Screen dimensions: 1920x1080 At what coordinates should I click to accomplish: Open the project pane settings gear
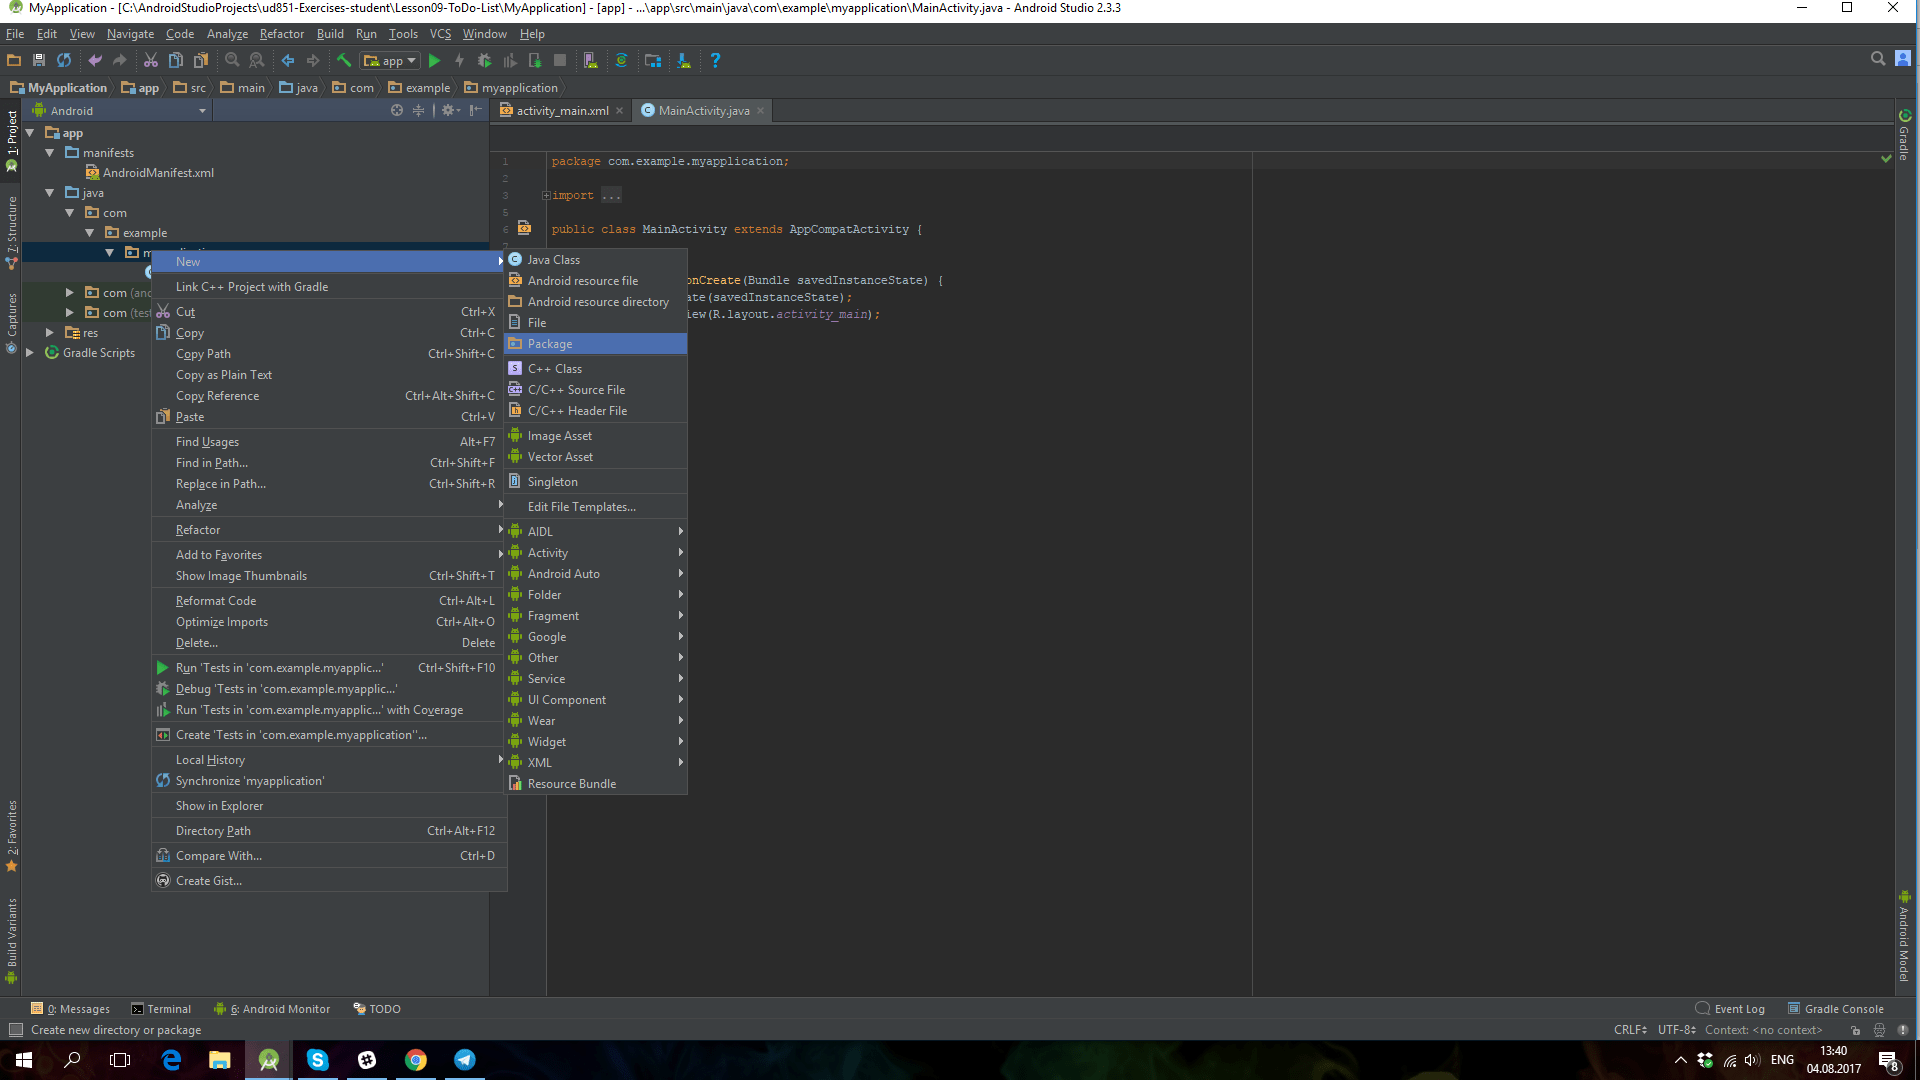(x=448, y=111)
